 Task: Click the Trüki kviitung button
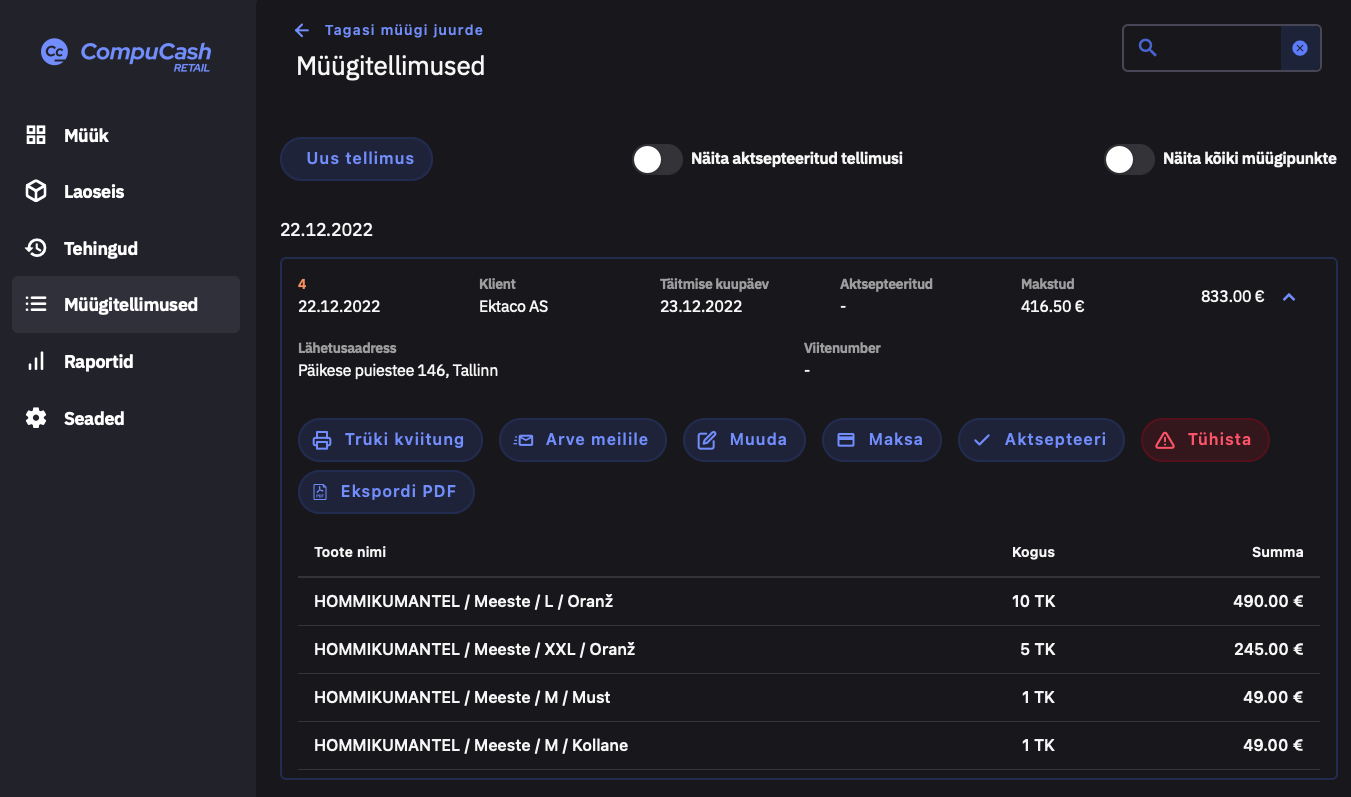[x=390, y=440]
